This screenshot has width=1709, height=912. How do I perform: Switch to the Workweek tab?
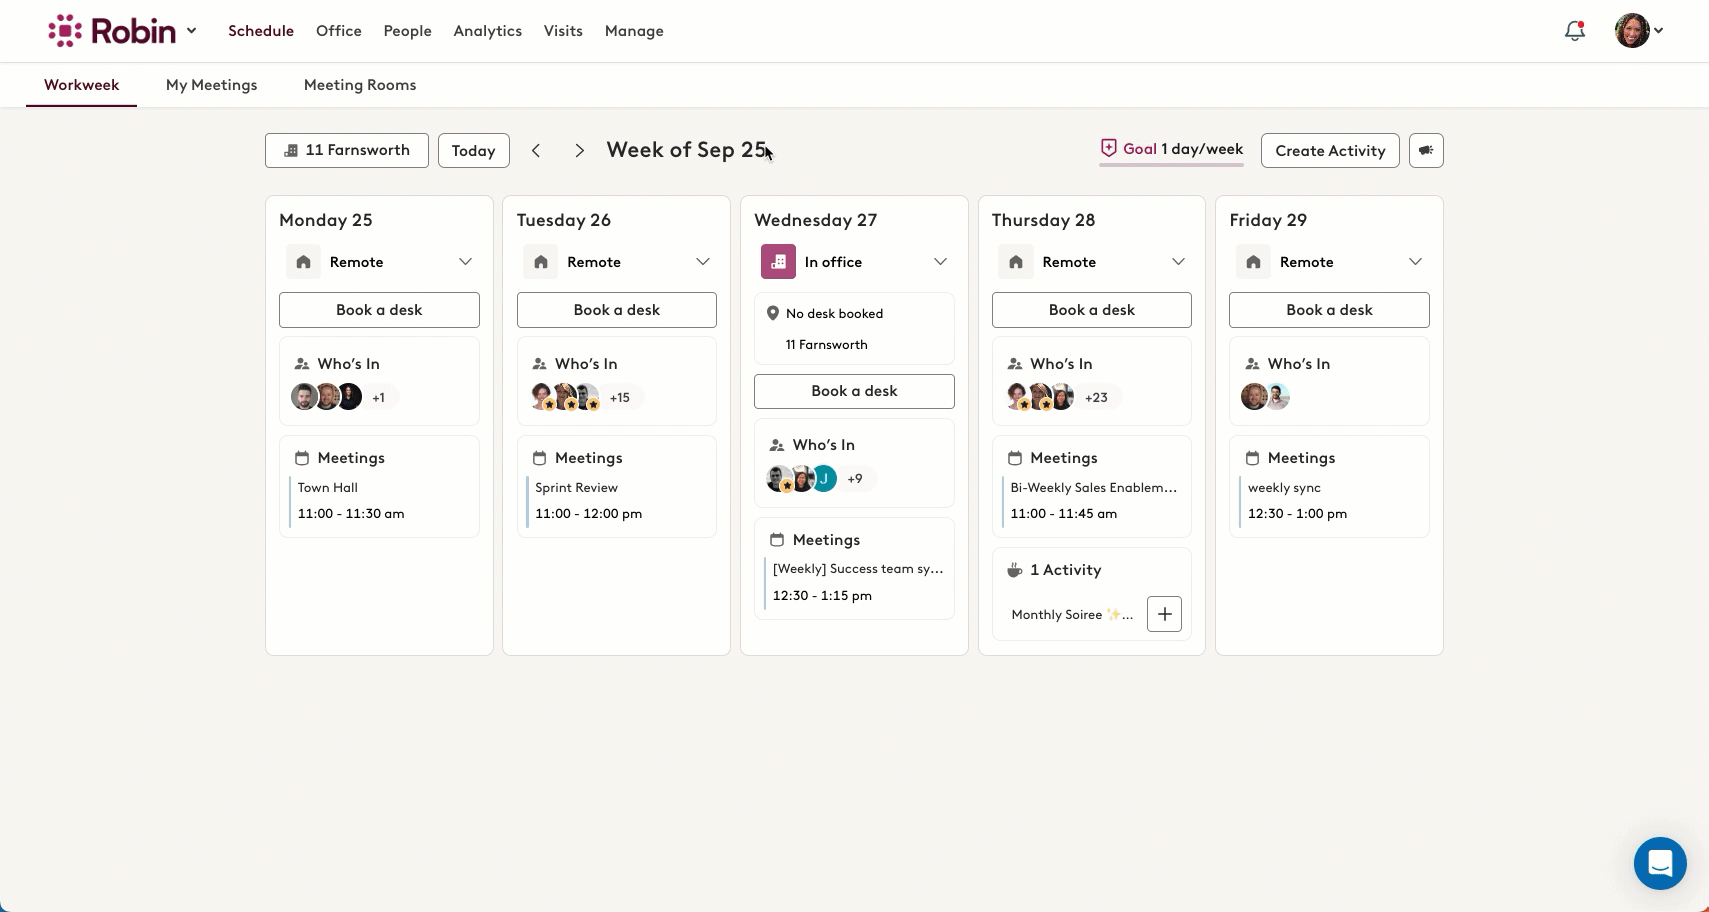click(x=82, y=85)
